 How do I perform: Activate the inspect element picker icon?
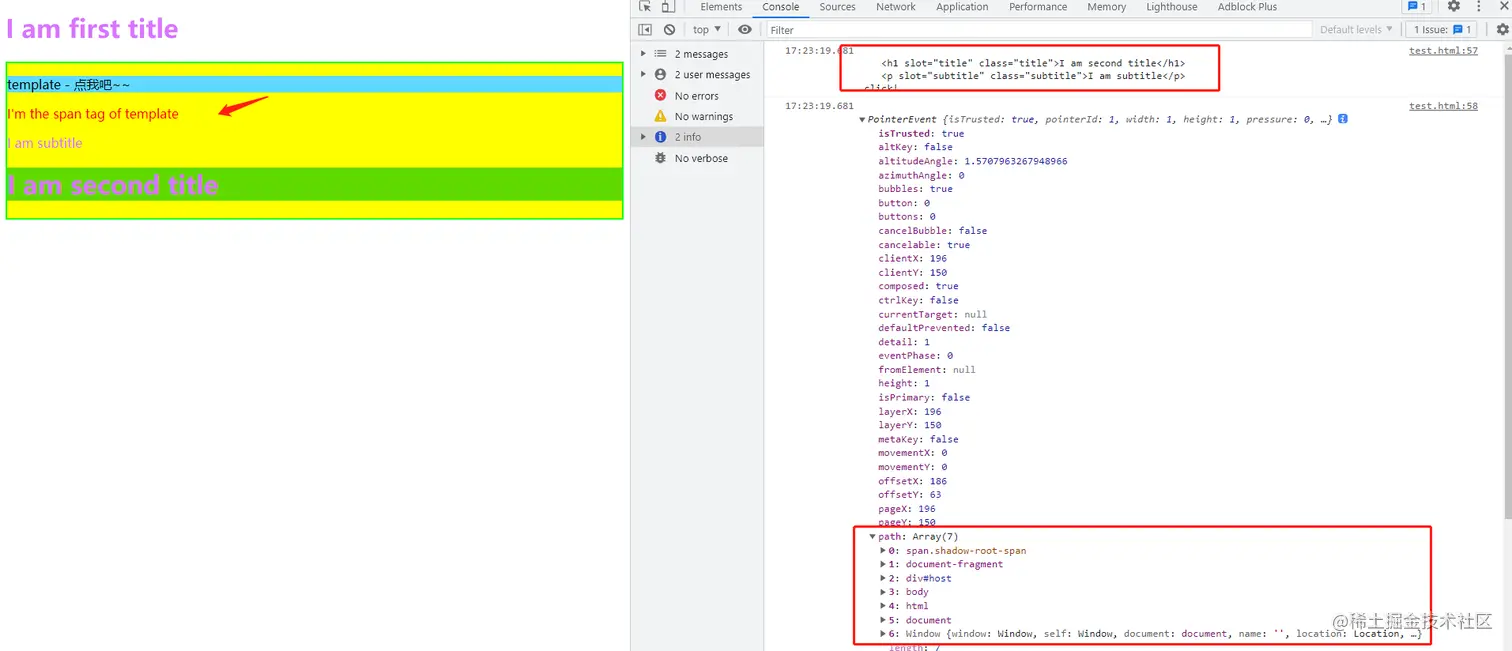pos(645,6)
